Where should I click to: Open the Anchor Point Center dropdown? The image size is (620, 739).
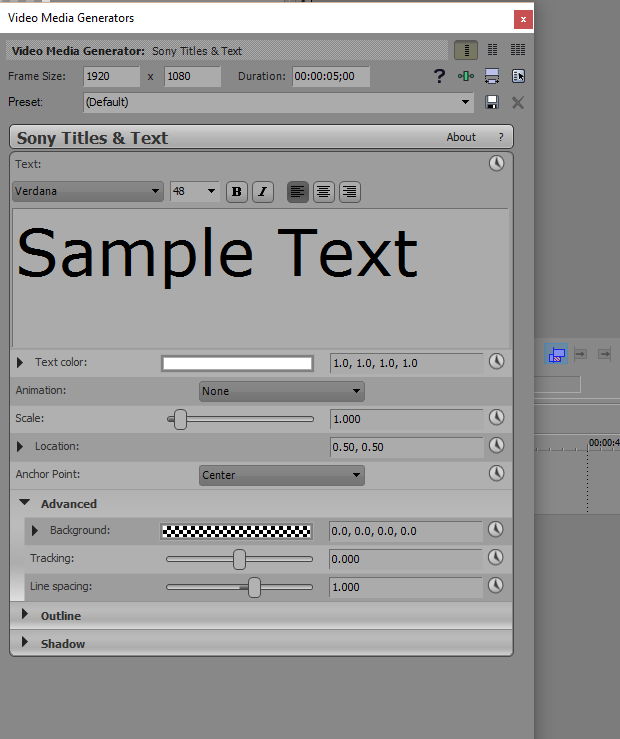coord(282,475)
